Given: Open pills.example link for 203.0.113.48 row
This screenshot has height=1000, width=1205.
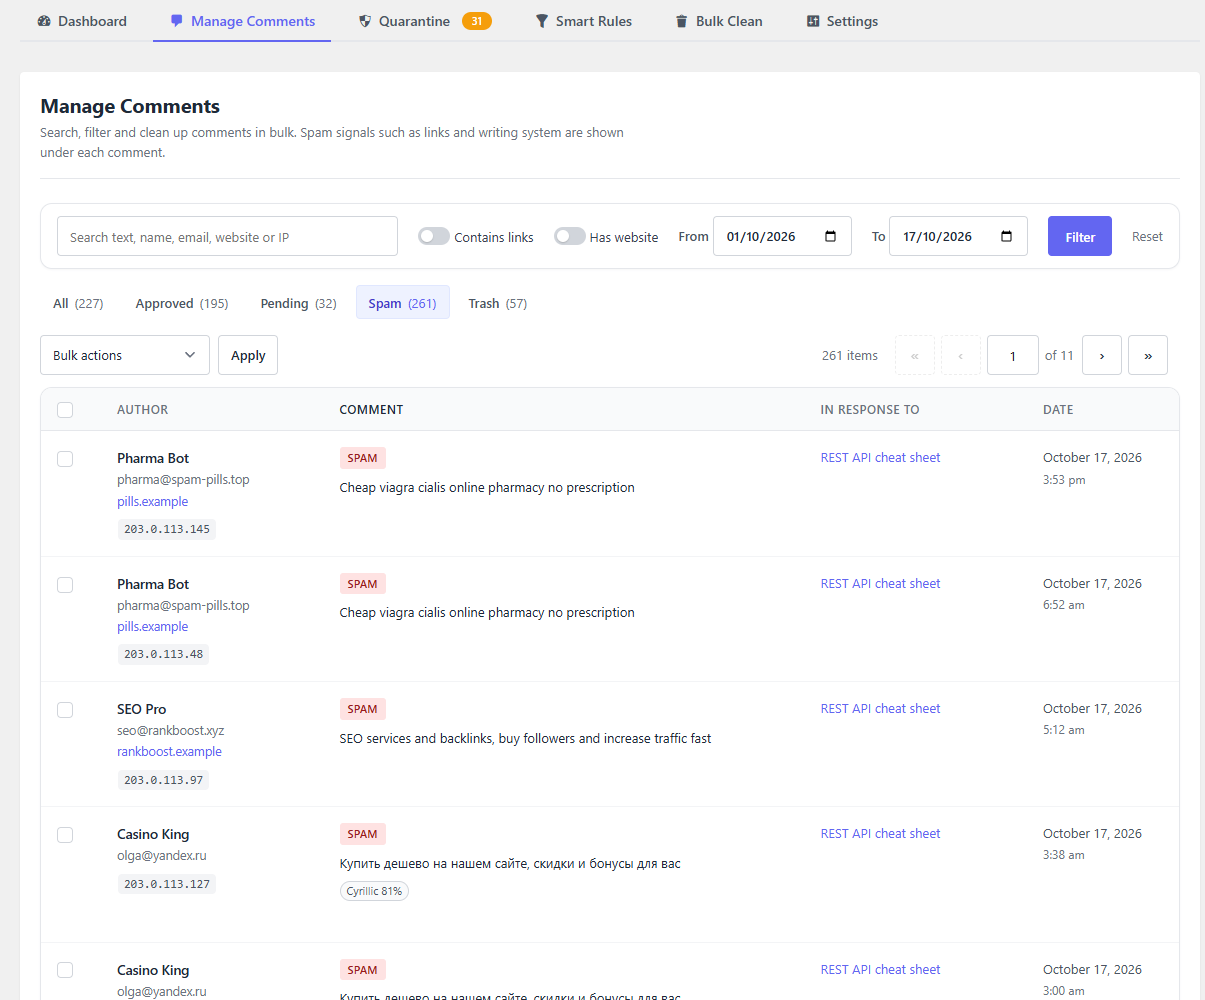Looking at the screenshot, I should (x=152, y=626).
